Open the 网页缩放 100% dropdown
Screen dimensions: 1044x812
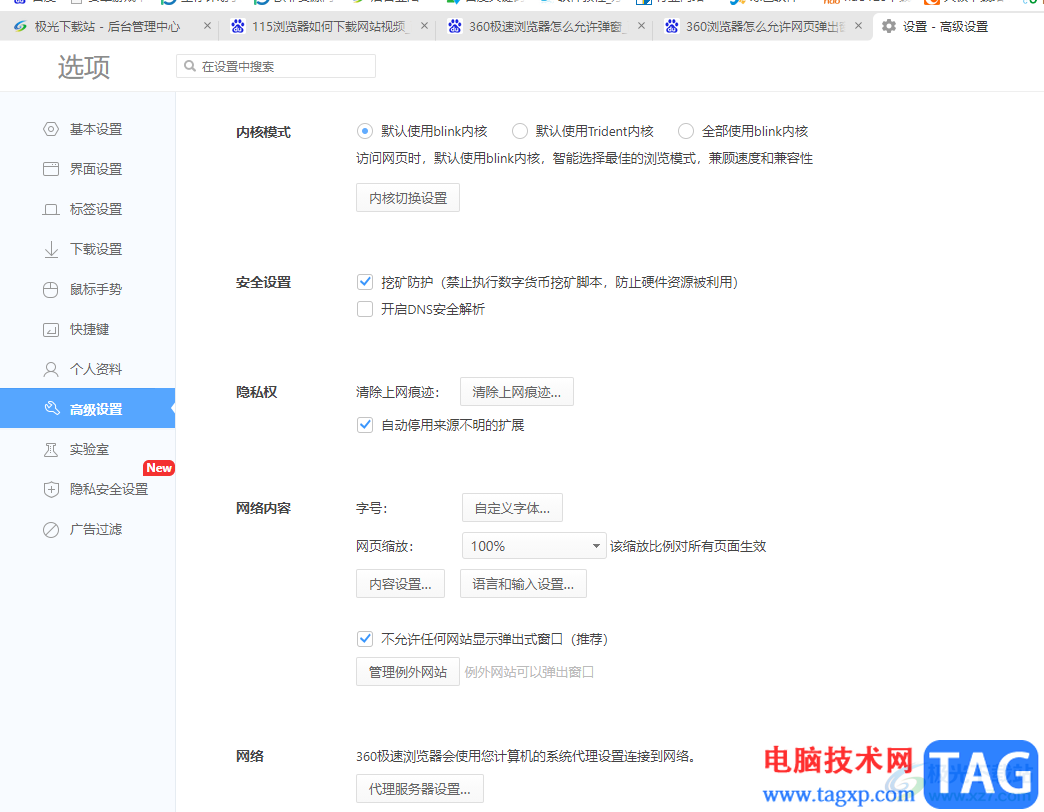pyautogui.click(x=534, y=546)
